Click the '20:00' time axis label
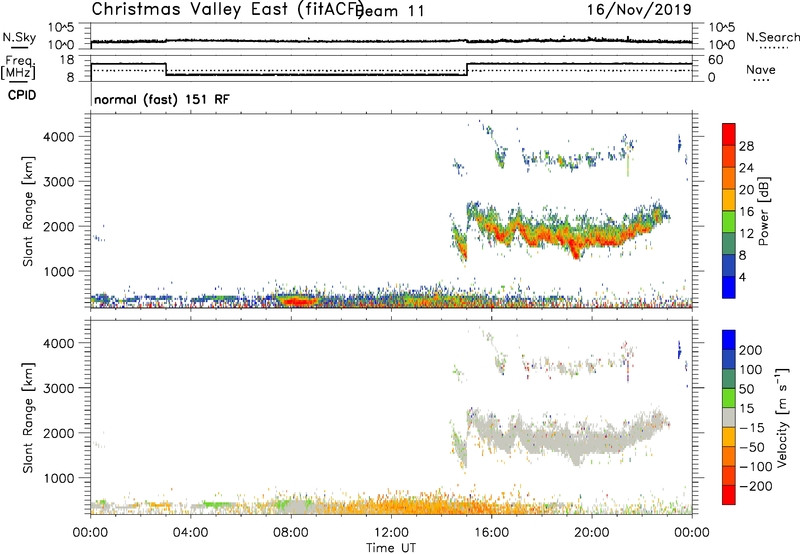The height and width of the screenshot is (554, 800). [x=591, y=533]
